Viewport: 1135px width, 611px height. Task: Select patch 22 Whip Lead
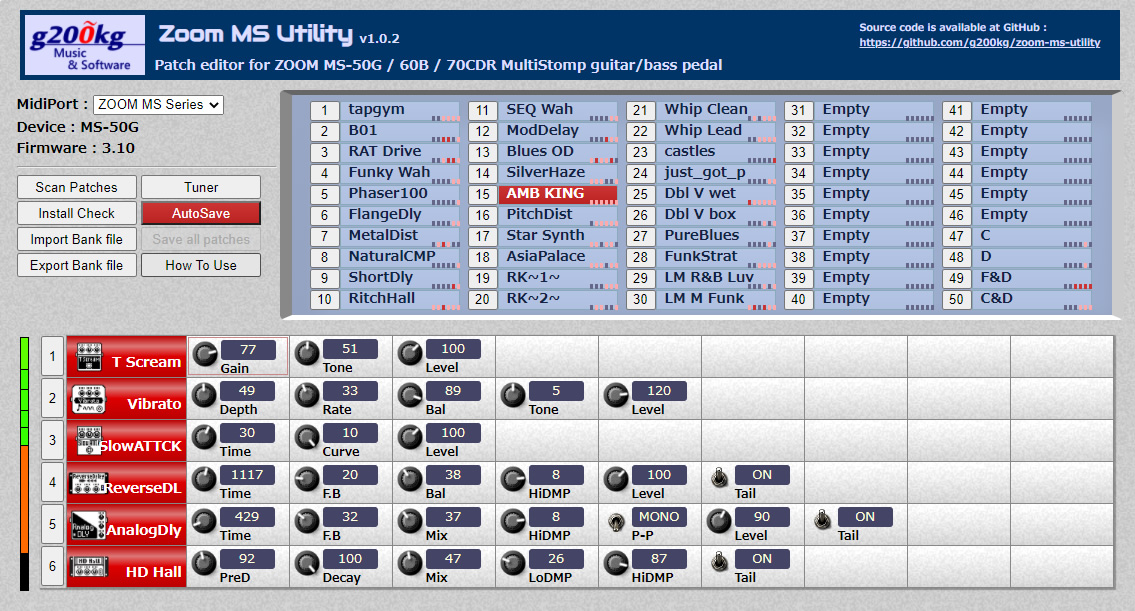point(716,131)
